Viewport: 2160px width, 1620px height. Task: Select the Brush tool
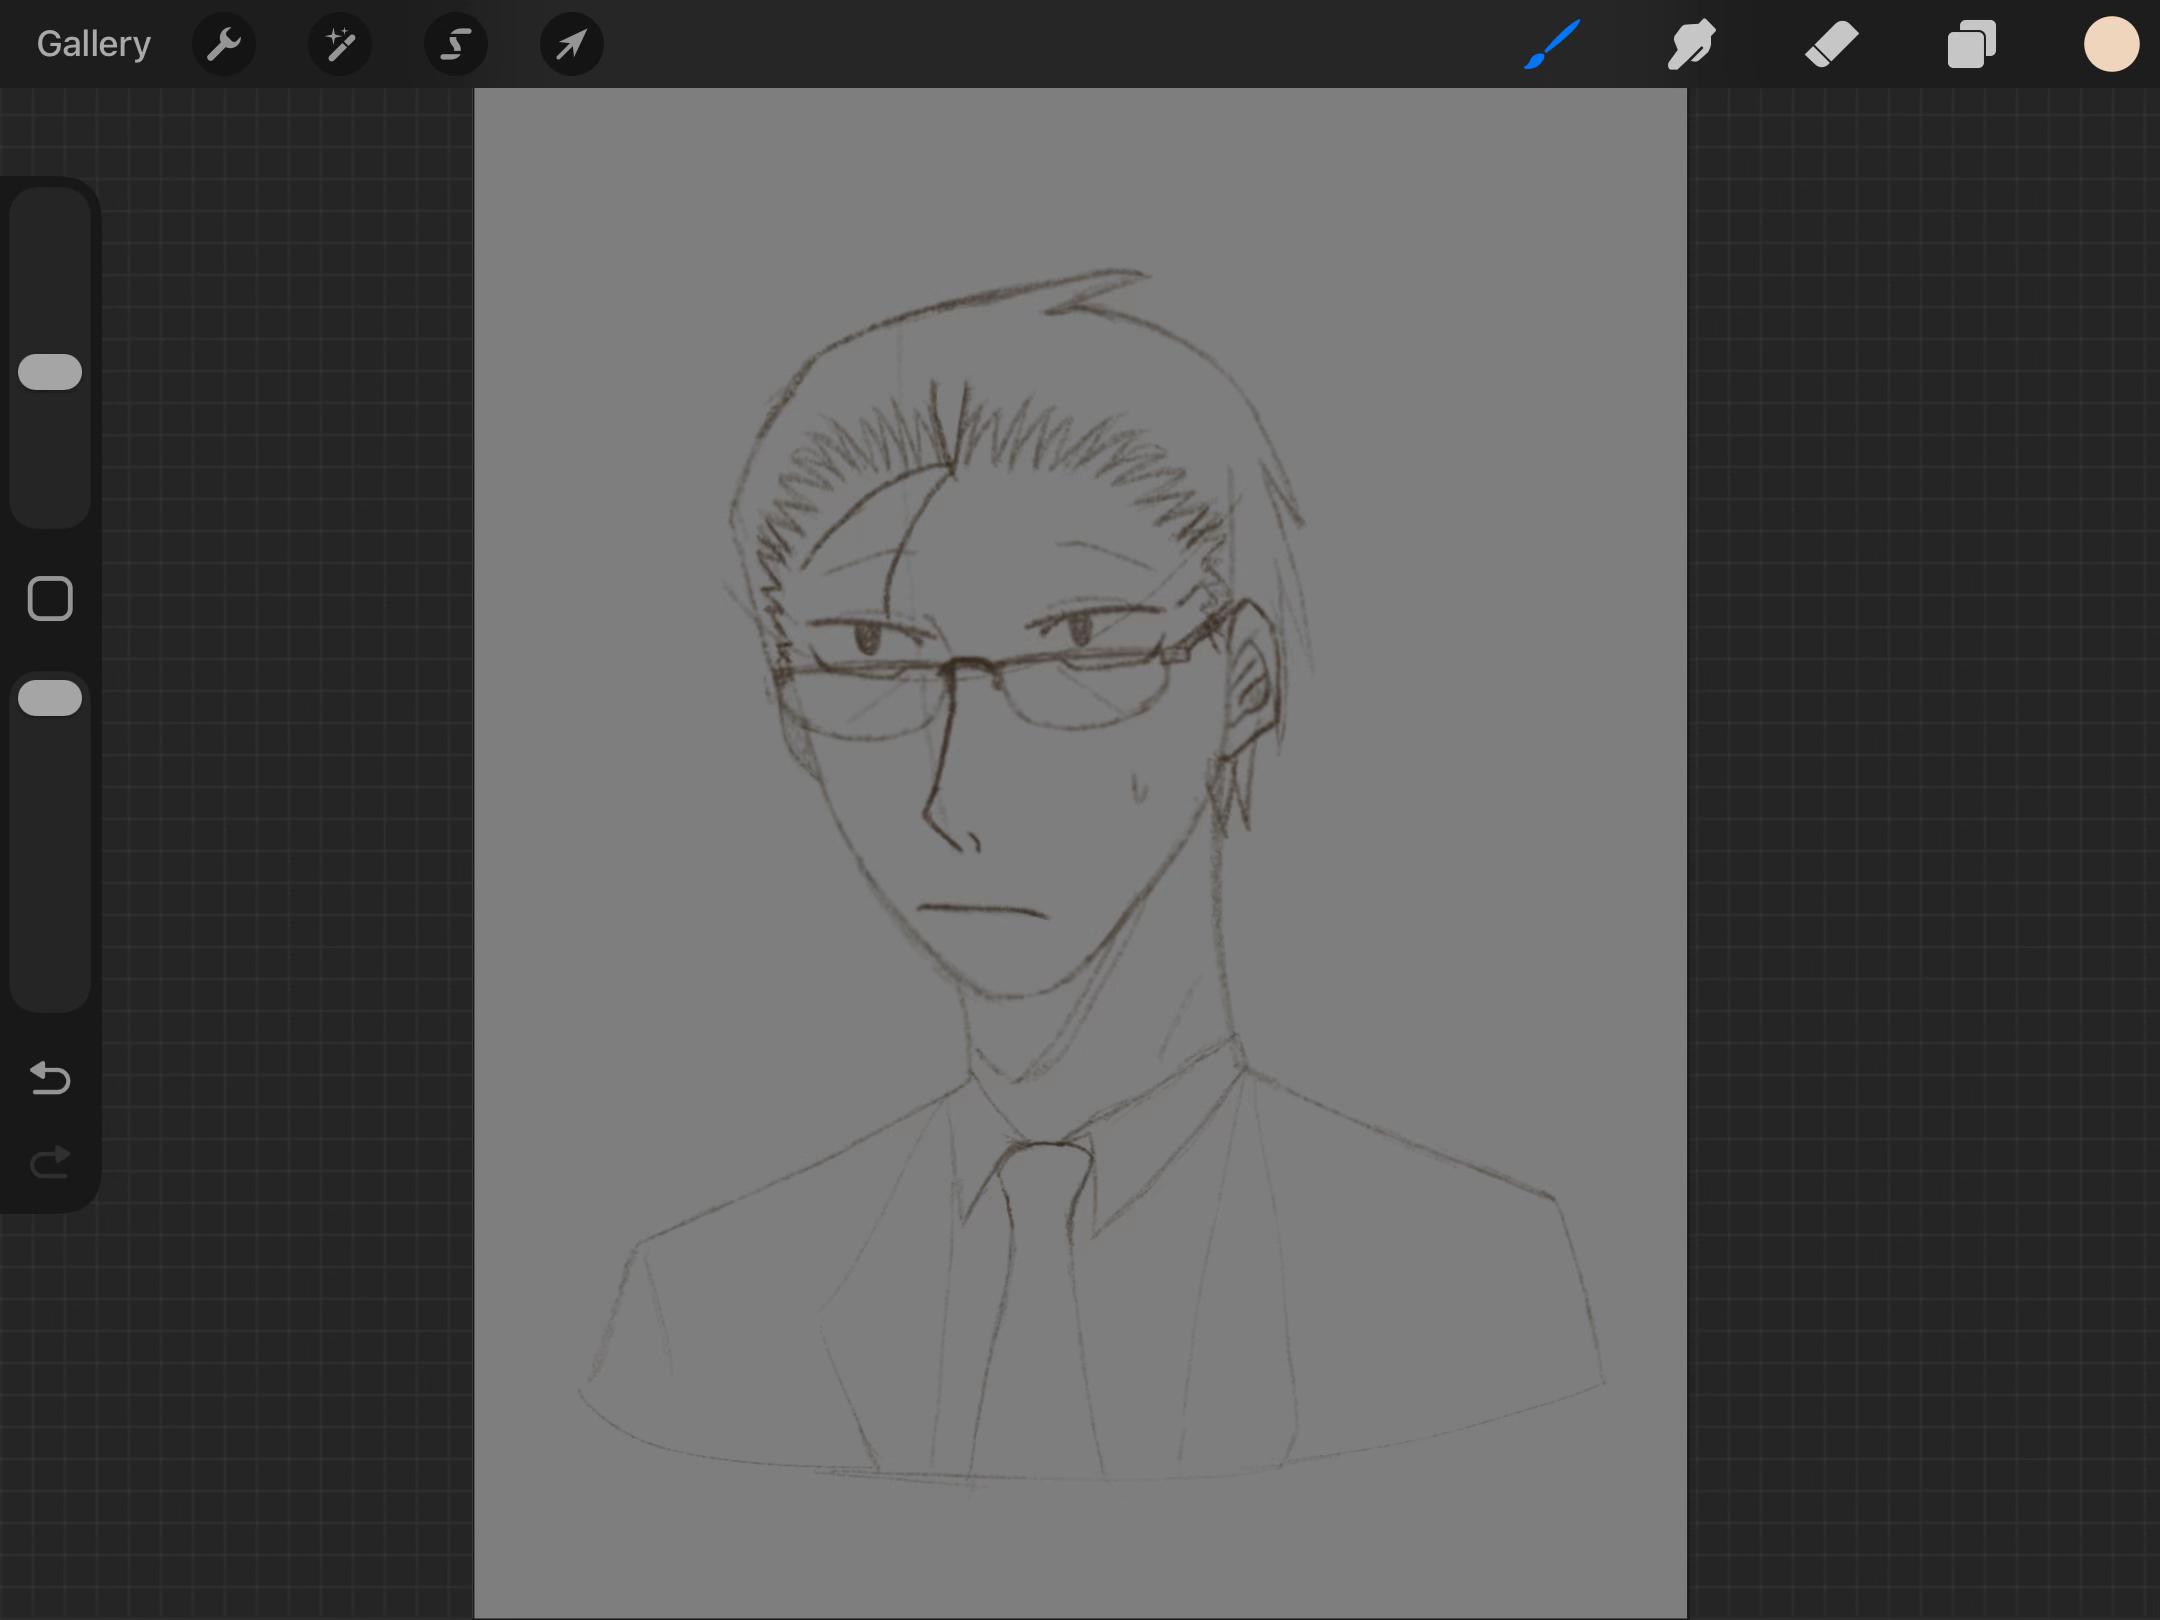click(1552, 44)
